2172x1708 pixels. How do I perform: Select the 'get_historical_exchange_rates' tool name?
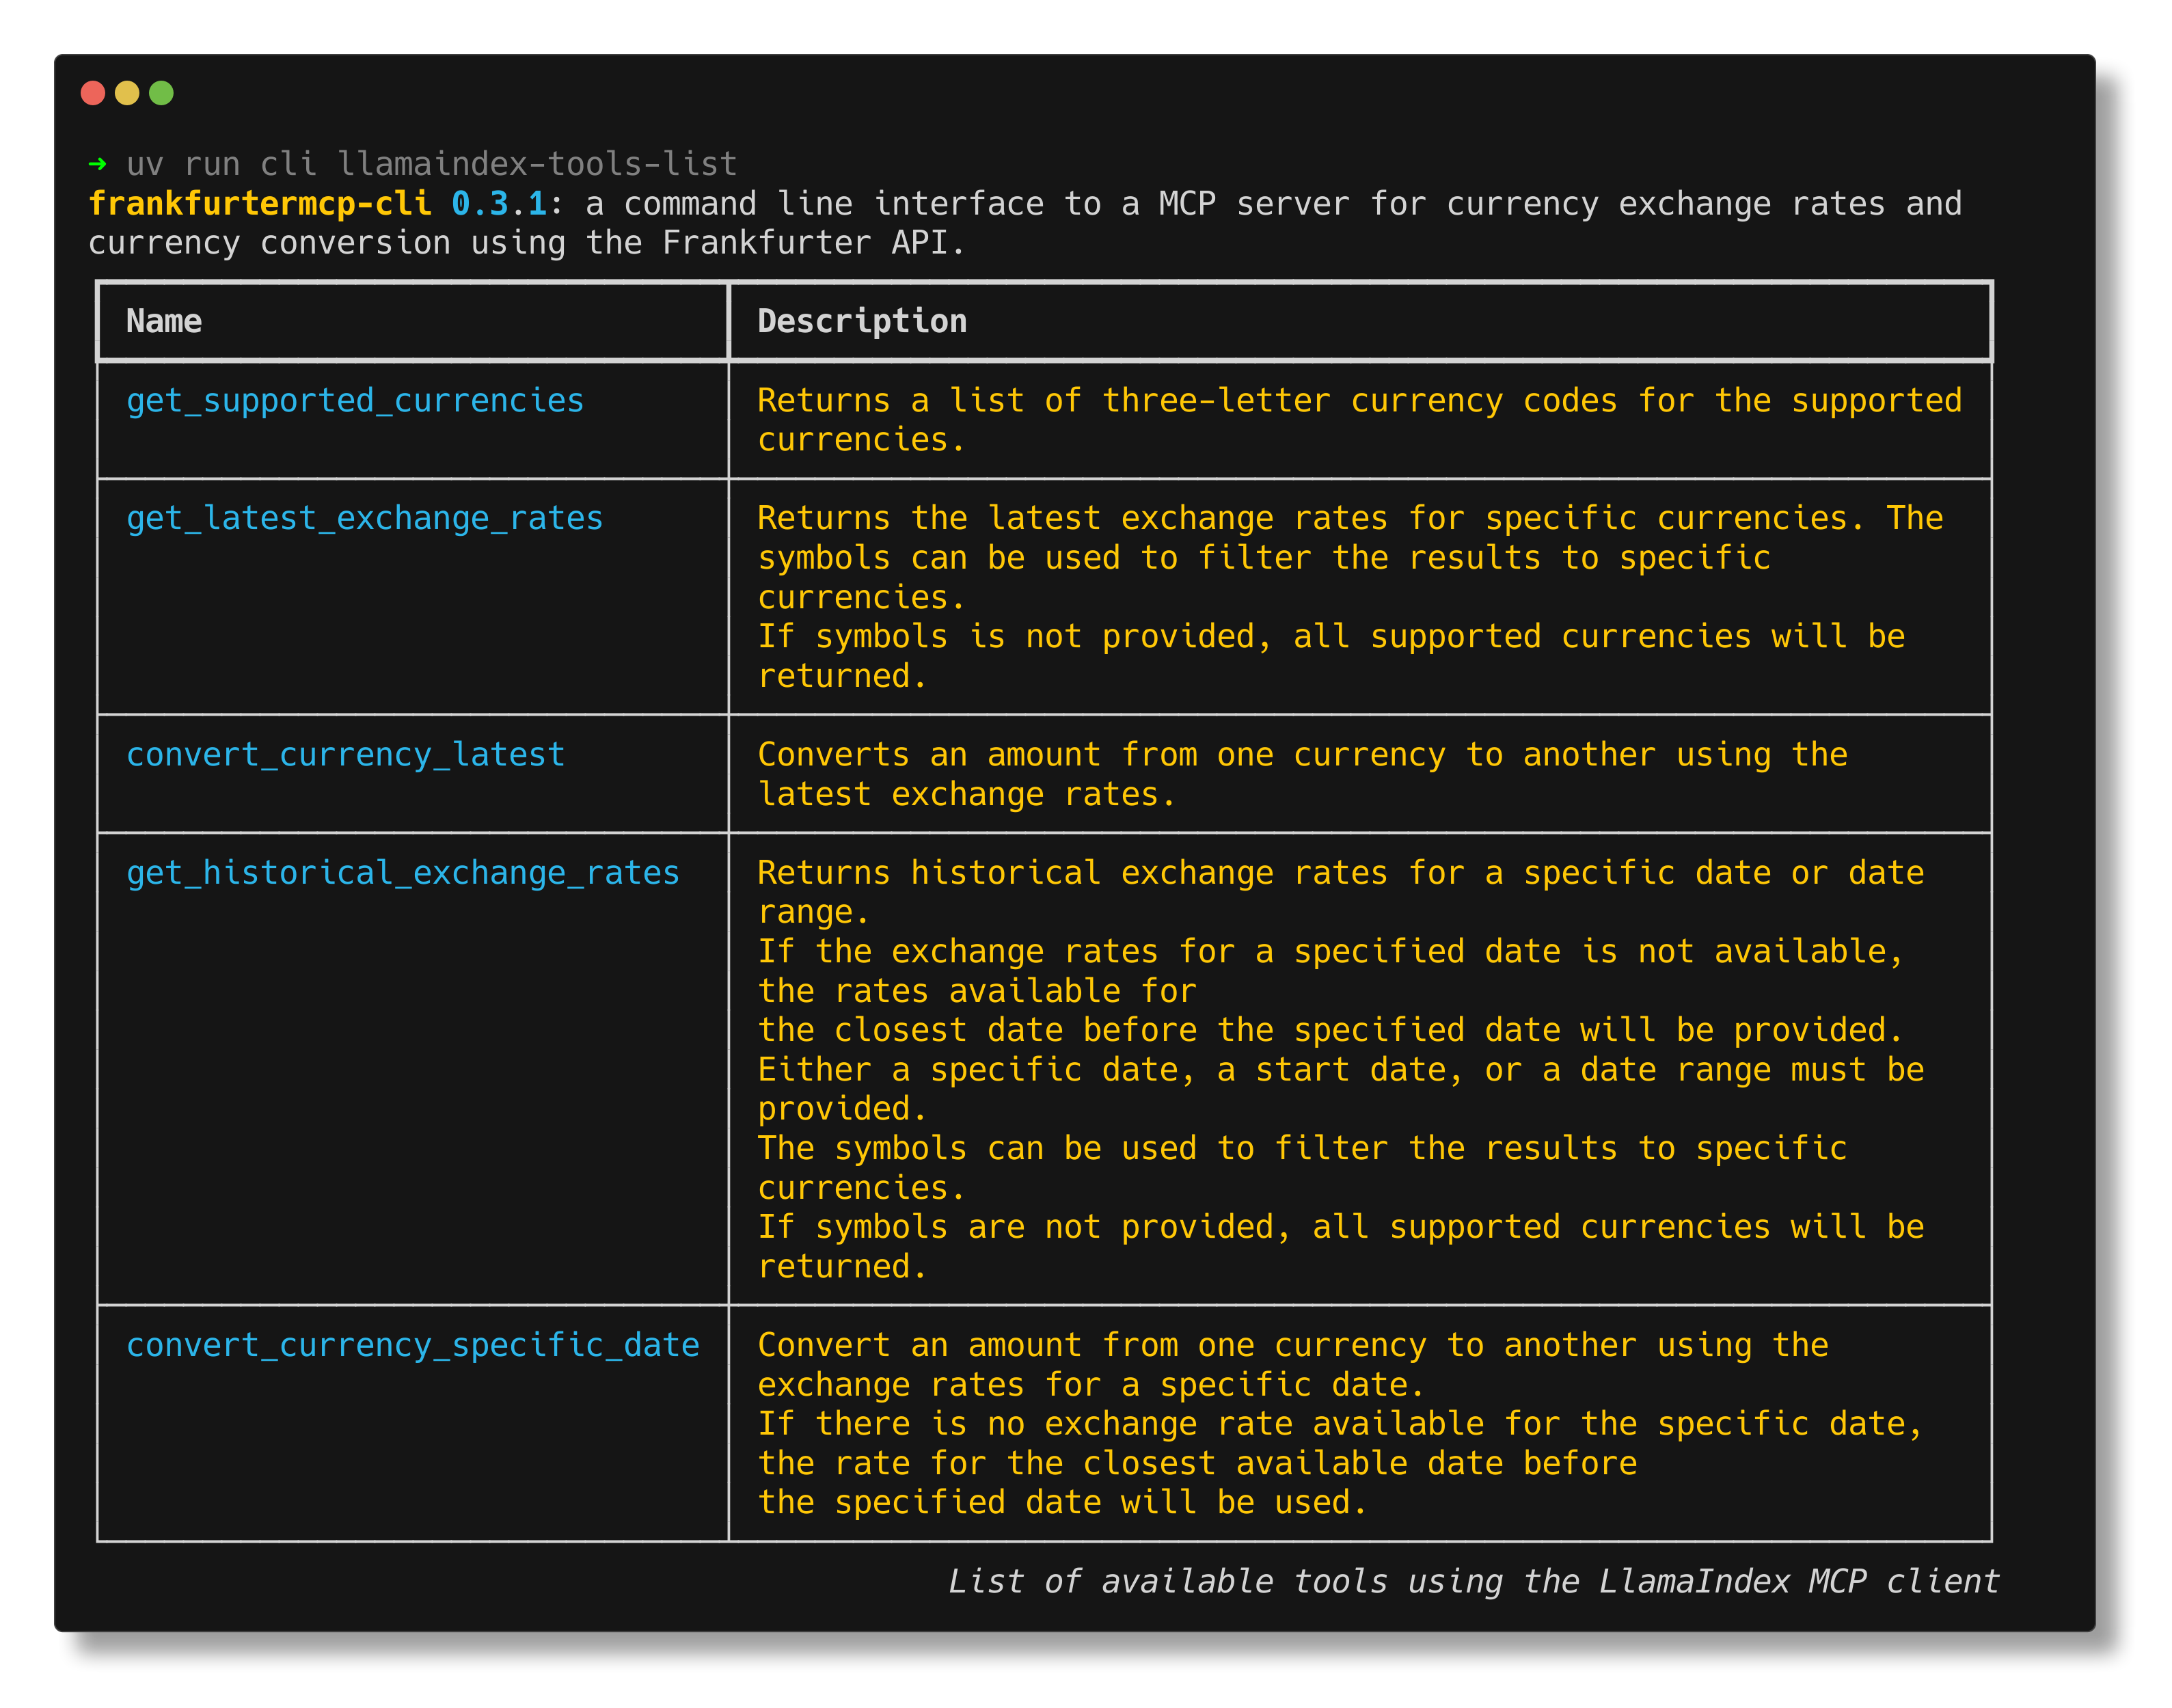click(x=403, y=872)
